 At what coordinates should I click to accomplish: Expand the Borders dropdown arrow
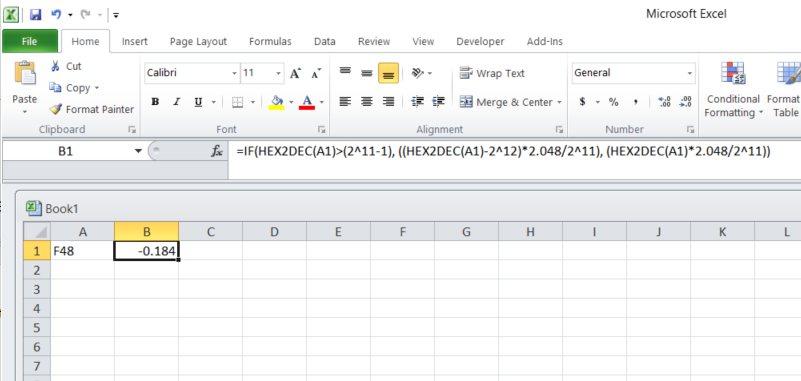click(253, 102)
